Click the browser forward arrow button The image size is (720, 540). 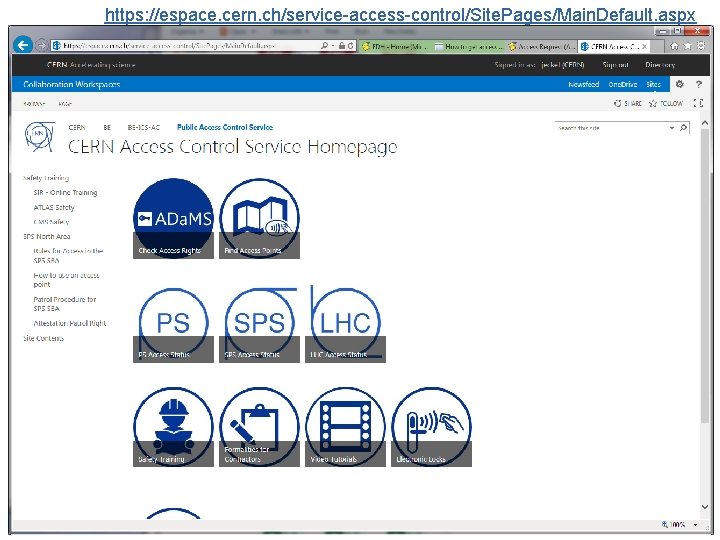coord(41,45)
